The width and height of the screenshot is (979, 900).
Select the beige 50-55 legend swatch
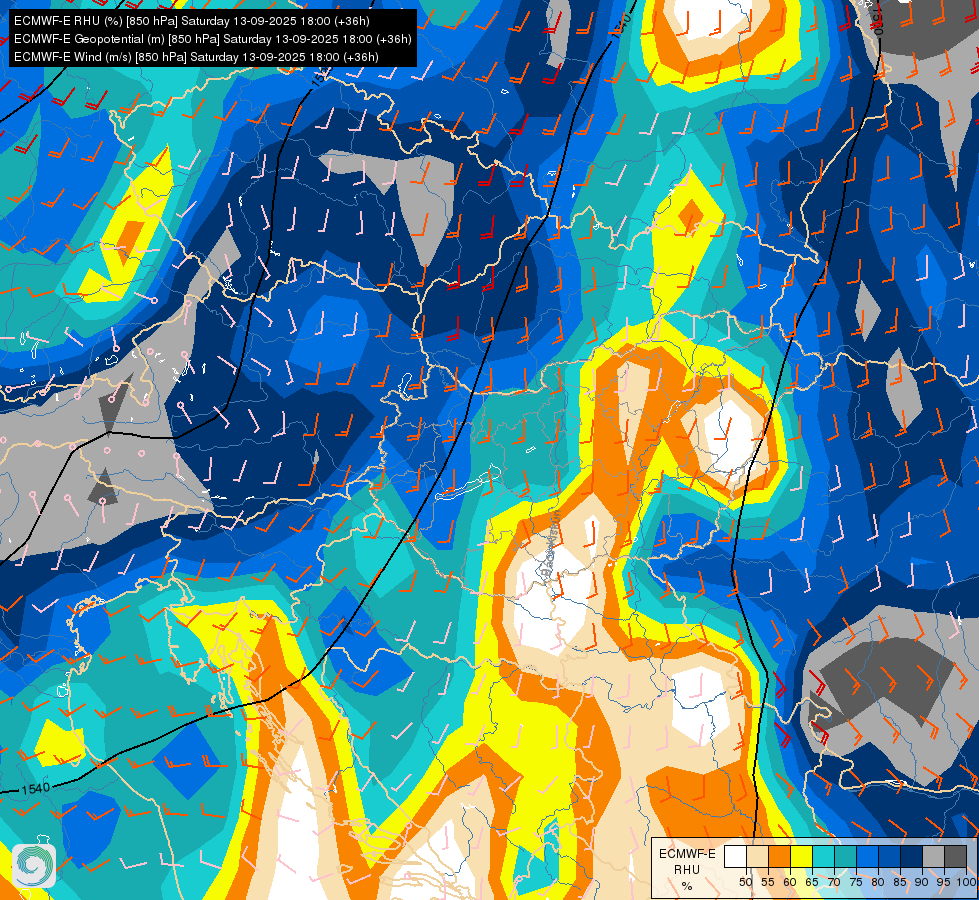757,856
